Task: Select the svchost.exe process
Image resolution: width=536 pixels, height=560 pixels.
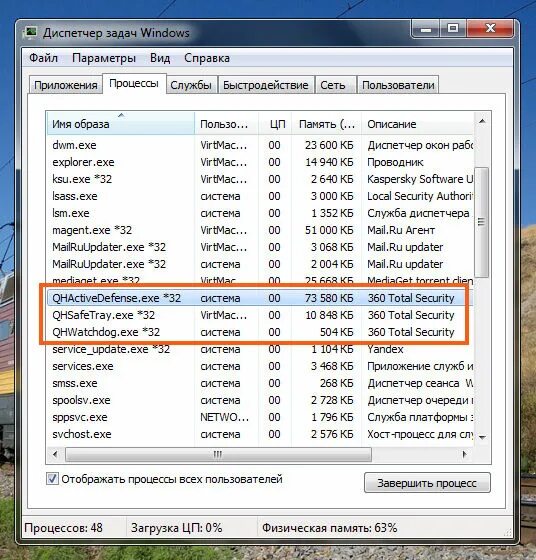Action: pyautogui.click(x=260, y=434)
